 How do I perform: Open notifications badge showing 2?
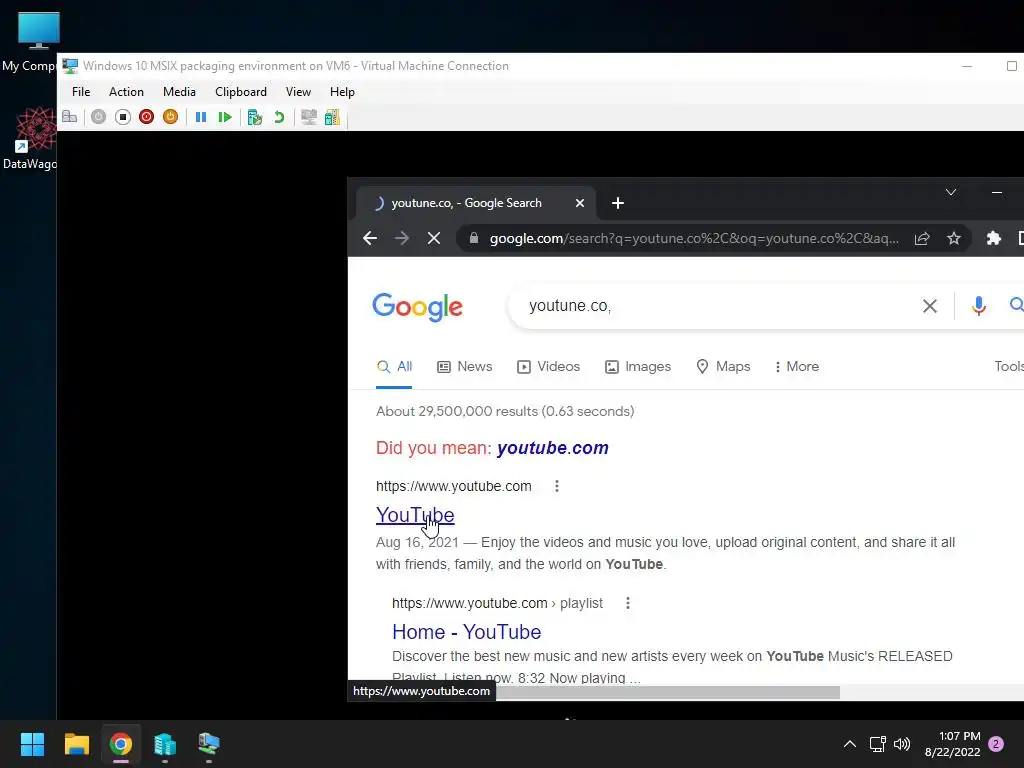[996, 744]
